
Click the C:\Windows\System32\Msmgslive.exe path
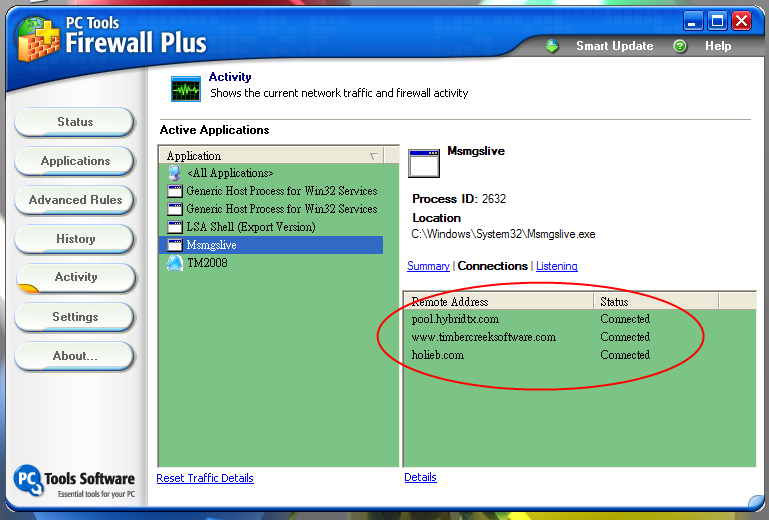pos(503,234)
